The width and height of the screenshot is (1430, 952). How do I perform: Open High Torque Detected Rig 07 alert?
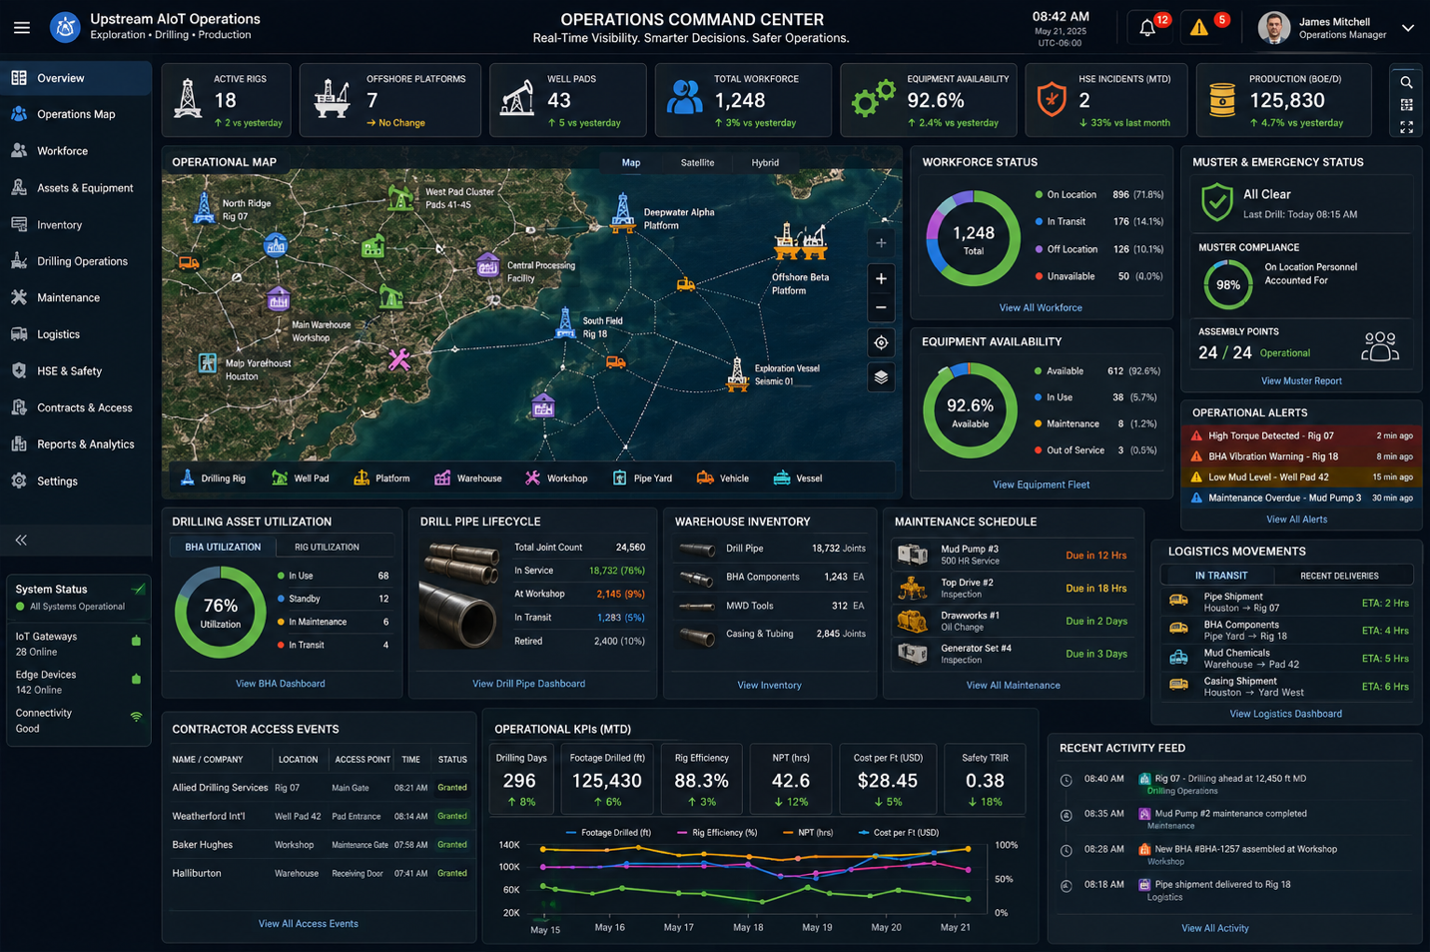pyautogui.click(x=1302, y=436)
